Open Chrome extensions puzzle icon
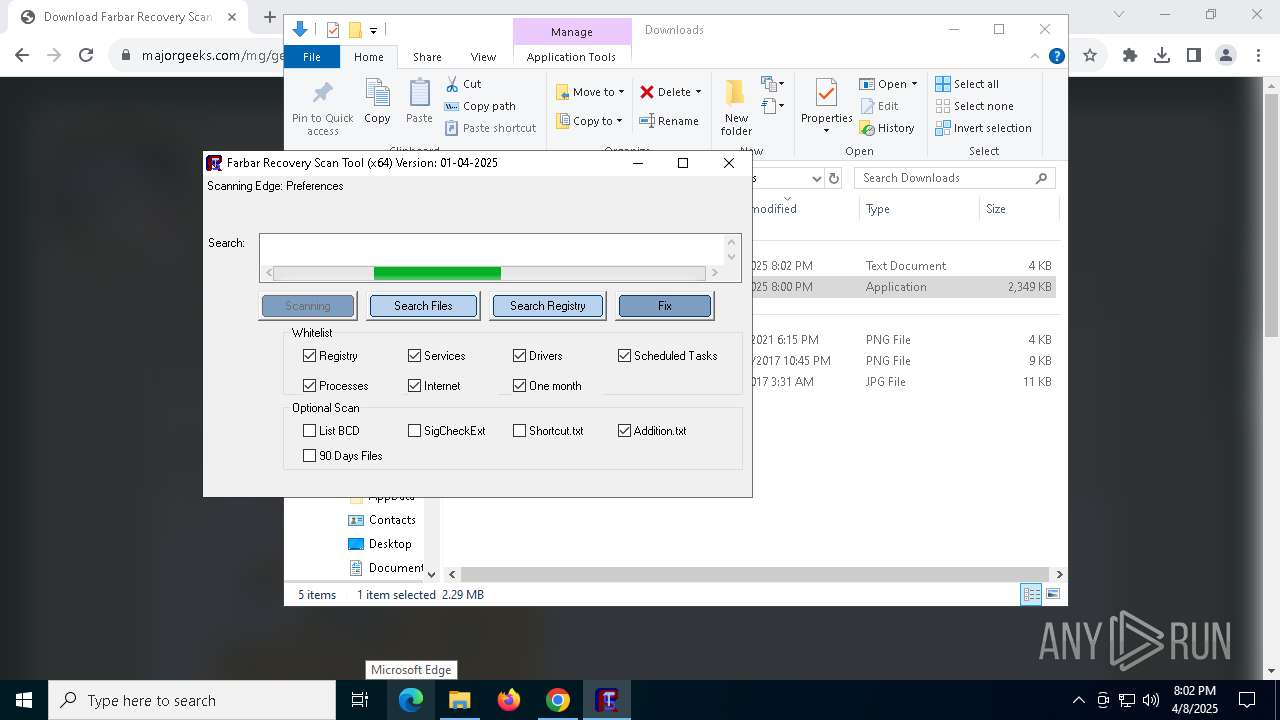 (x=1130, y=55)
